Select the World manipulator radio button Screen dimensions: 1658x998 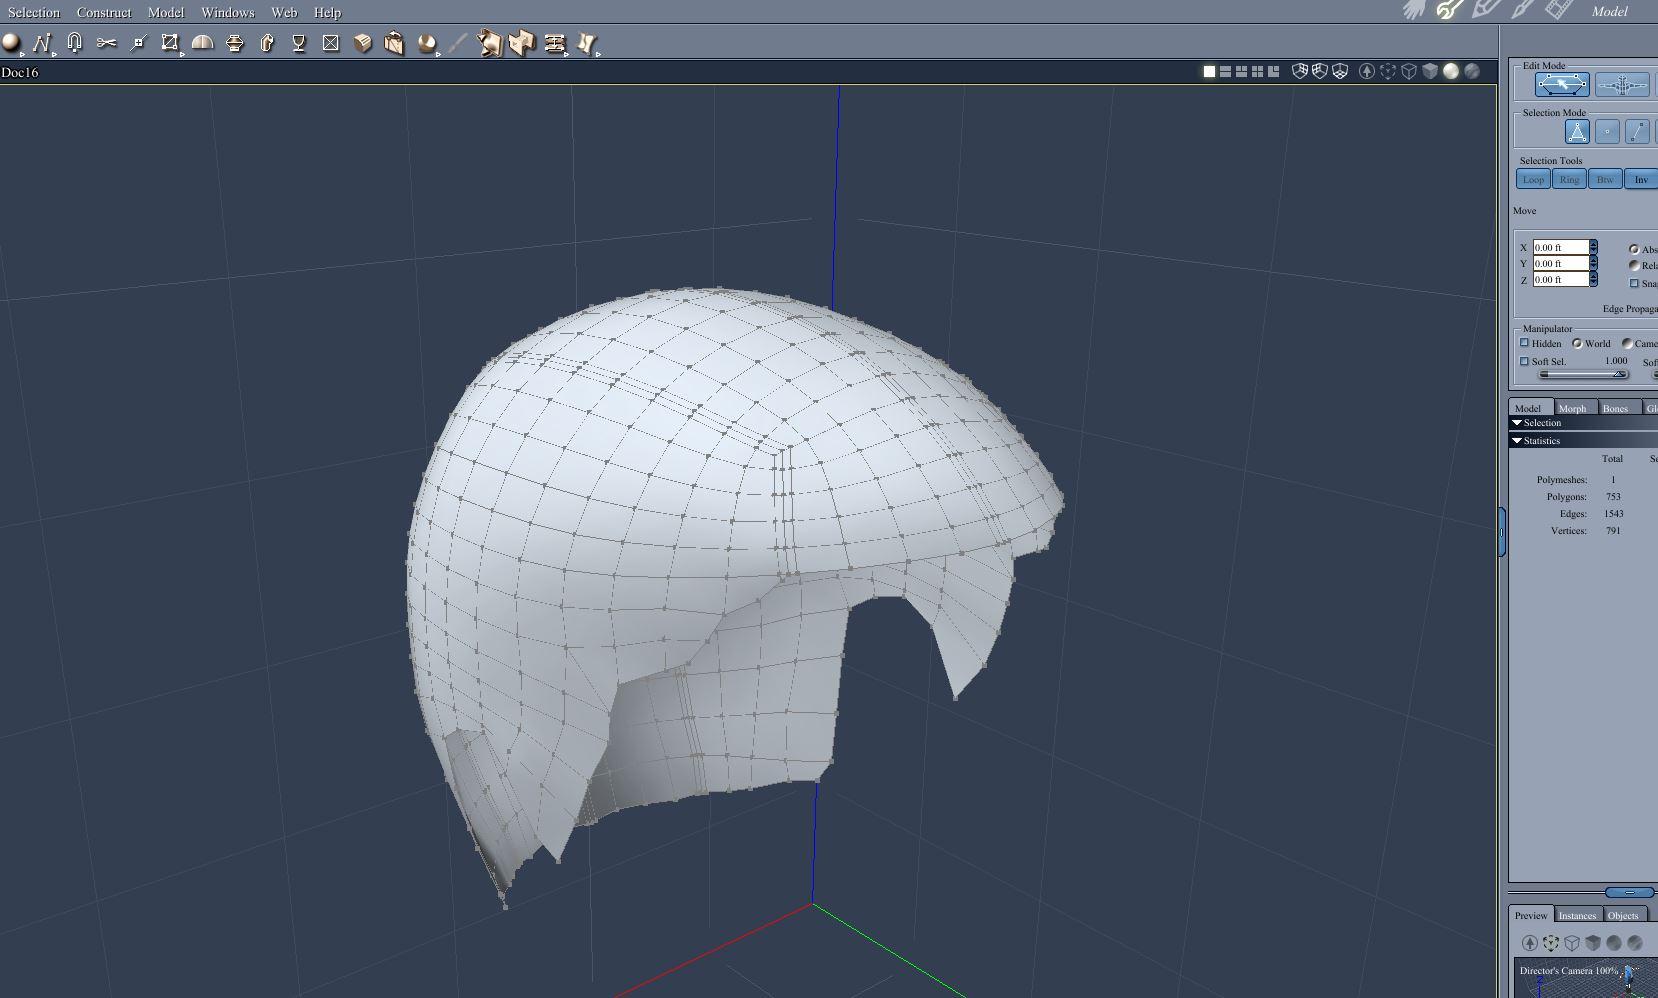point(1577,343)
